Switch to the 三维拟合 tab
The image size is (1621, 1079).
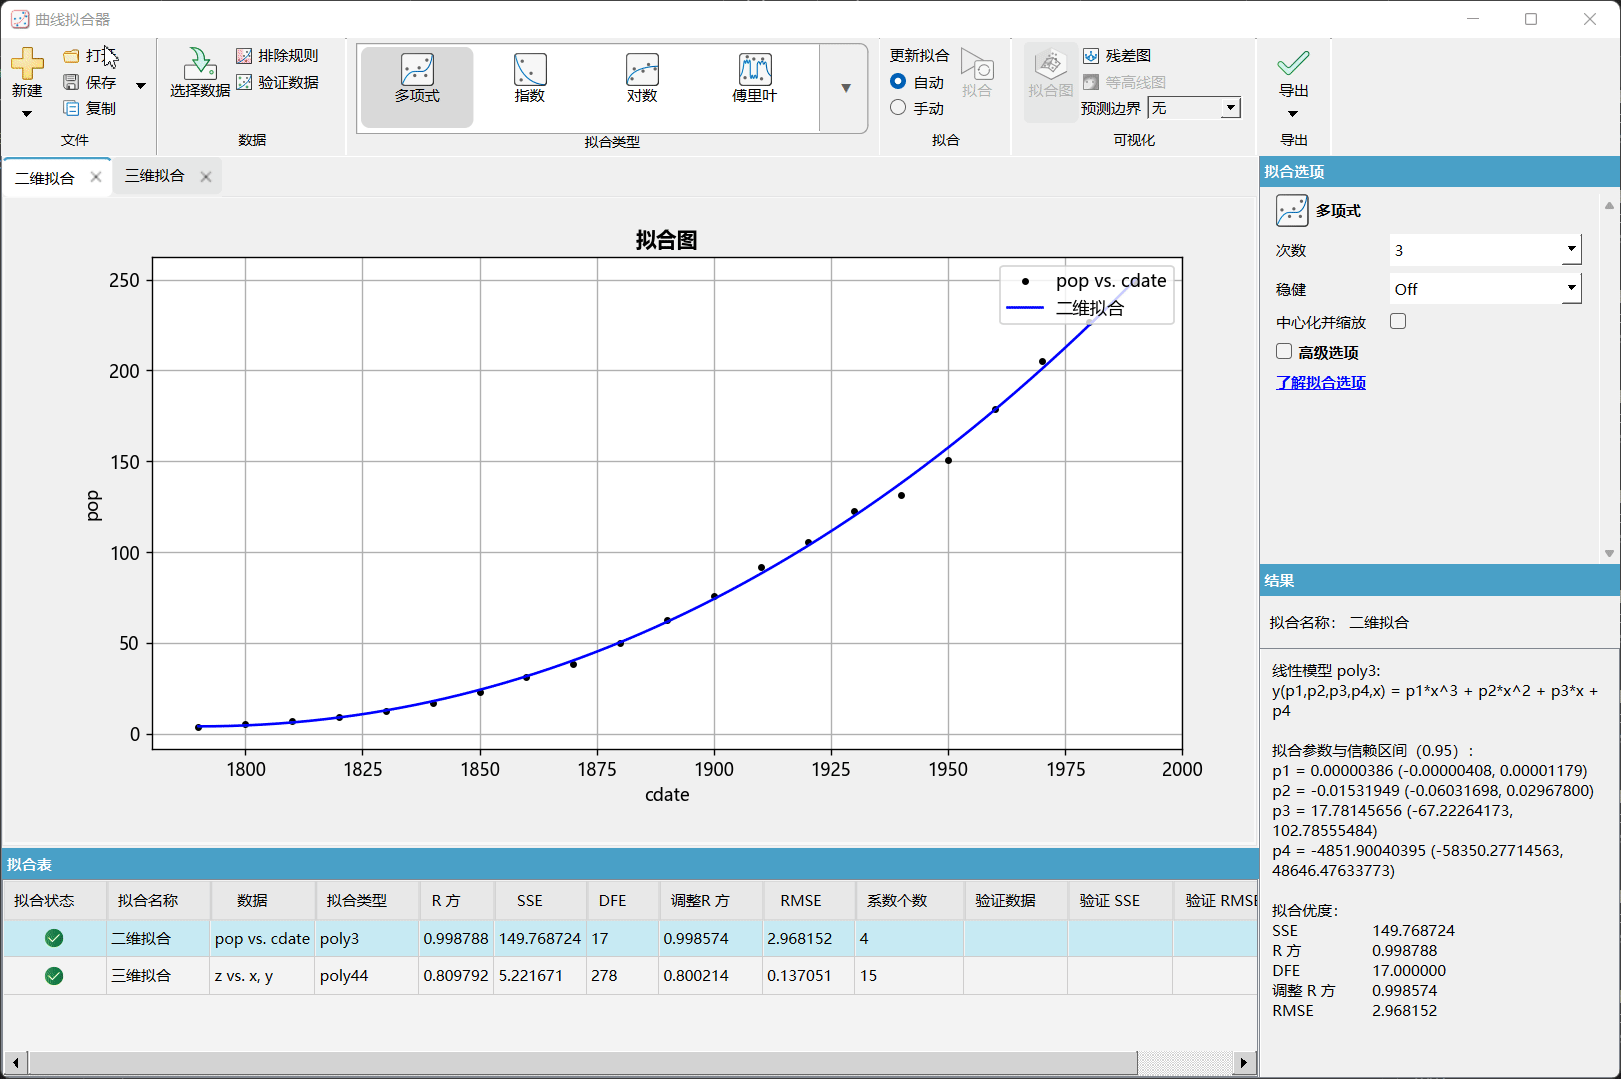coord(154,175)
